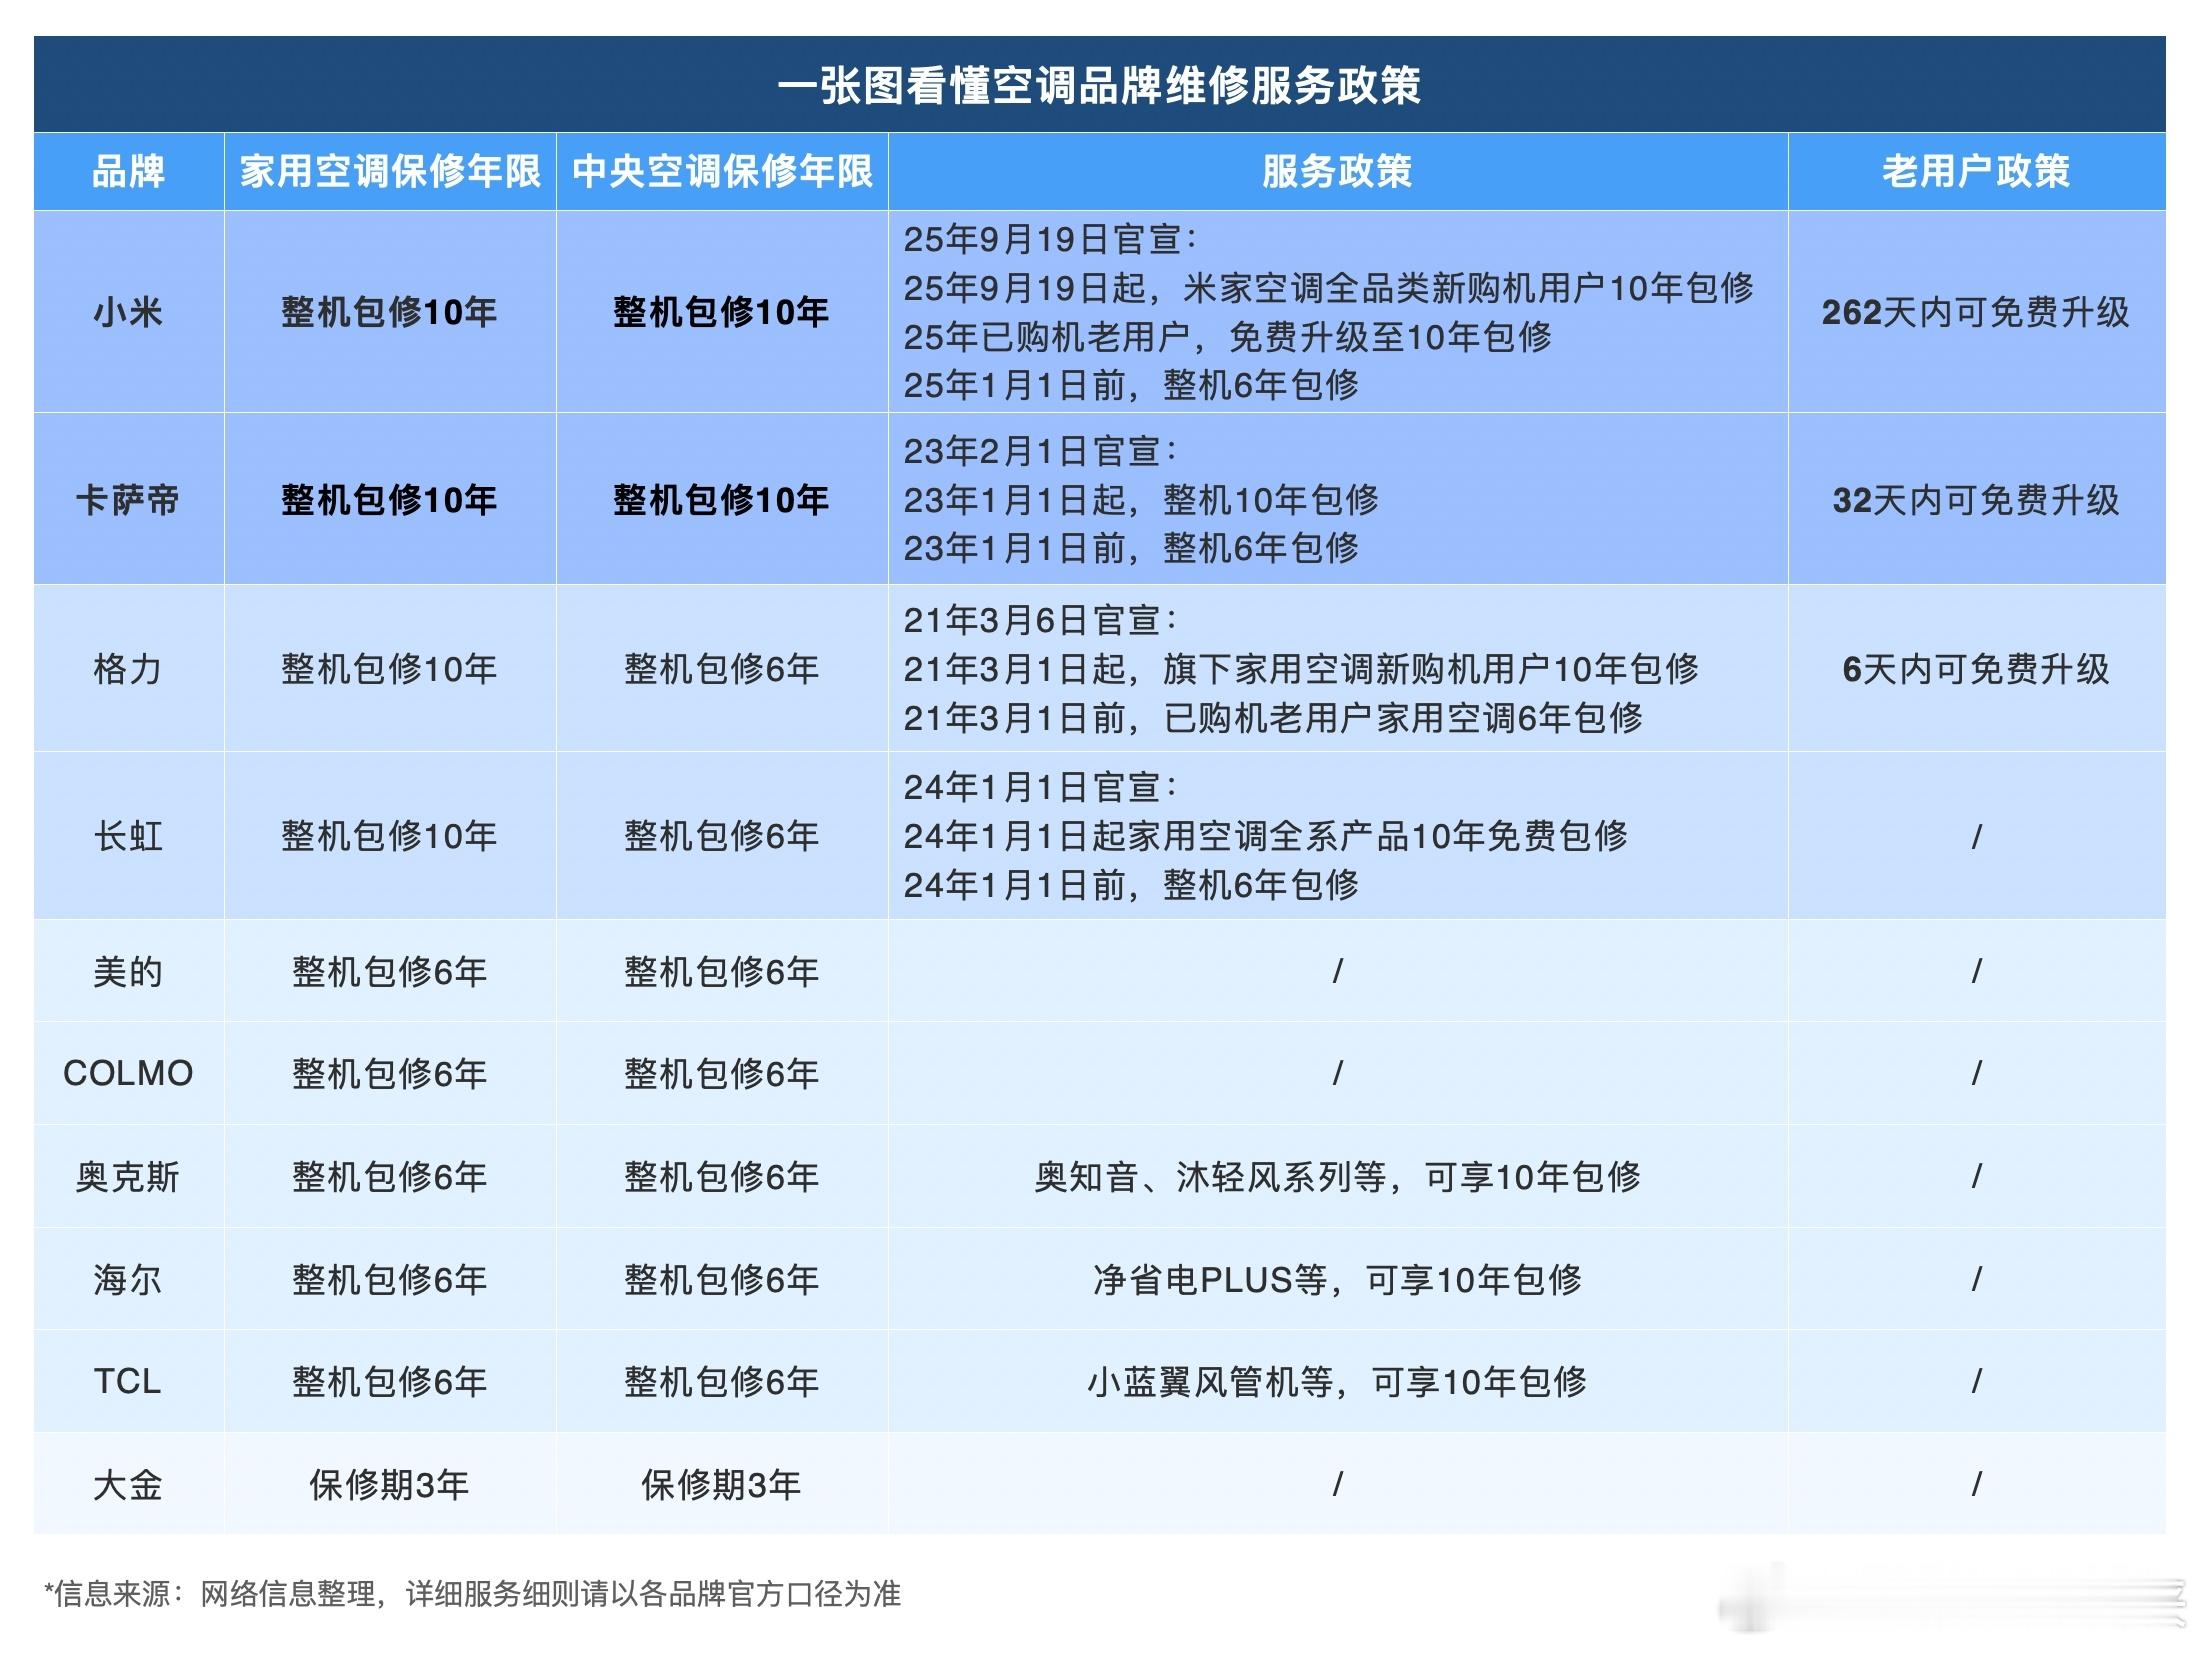This screenshot has height=1654, width=2204.
Task: Click the 小米 brand cell
Action: [x=128, y=312]
